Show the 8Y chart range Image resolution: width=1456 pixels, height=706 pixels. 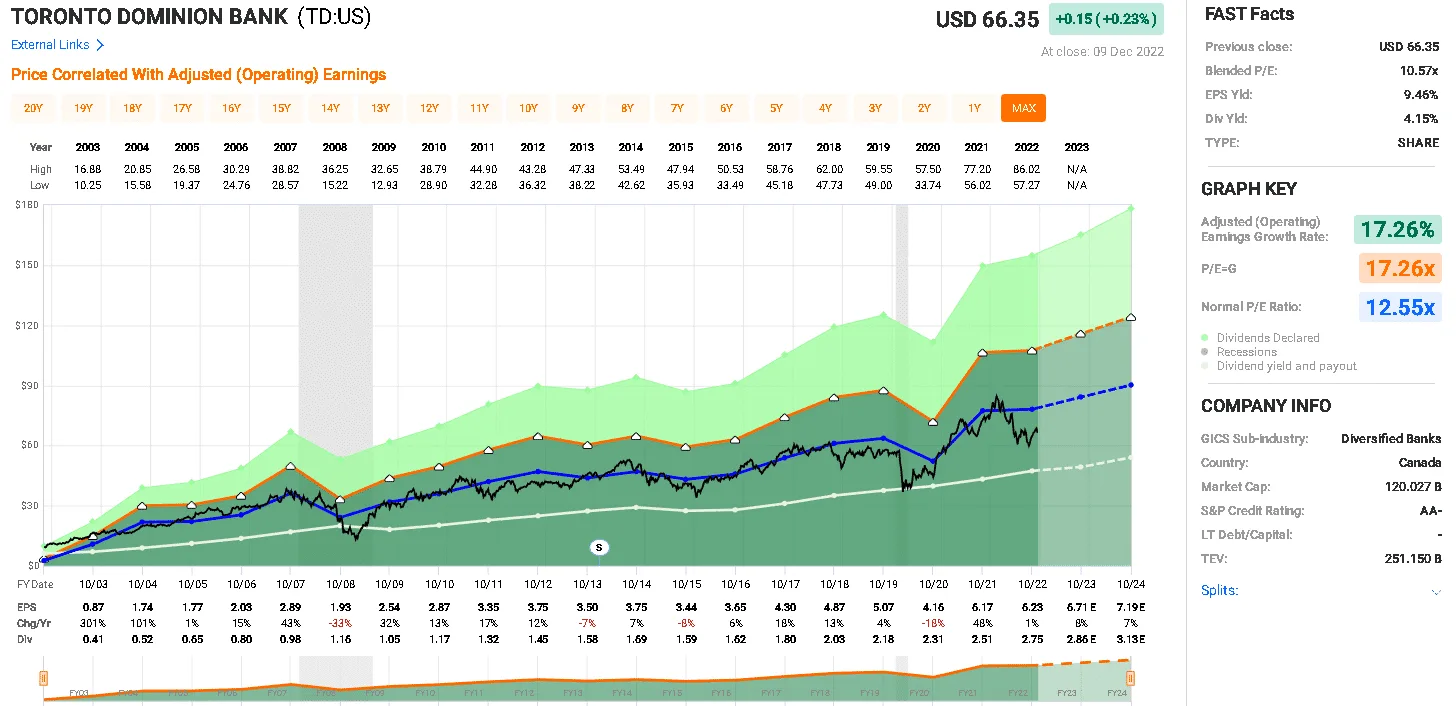(627, 108)
